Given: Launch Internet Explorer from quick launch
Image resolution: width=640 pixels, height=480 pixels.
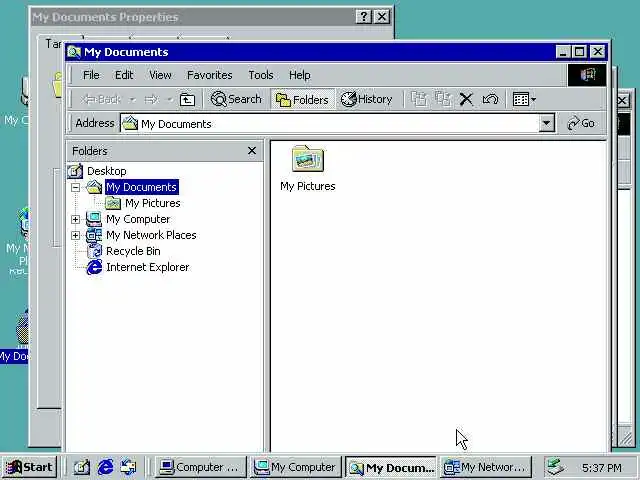Looking at the screenshot, I should (105, 467).
